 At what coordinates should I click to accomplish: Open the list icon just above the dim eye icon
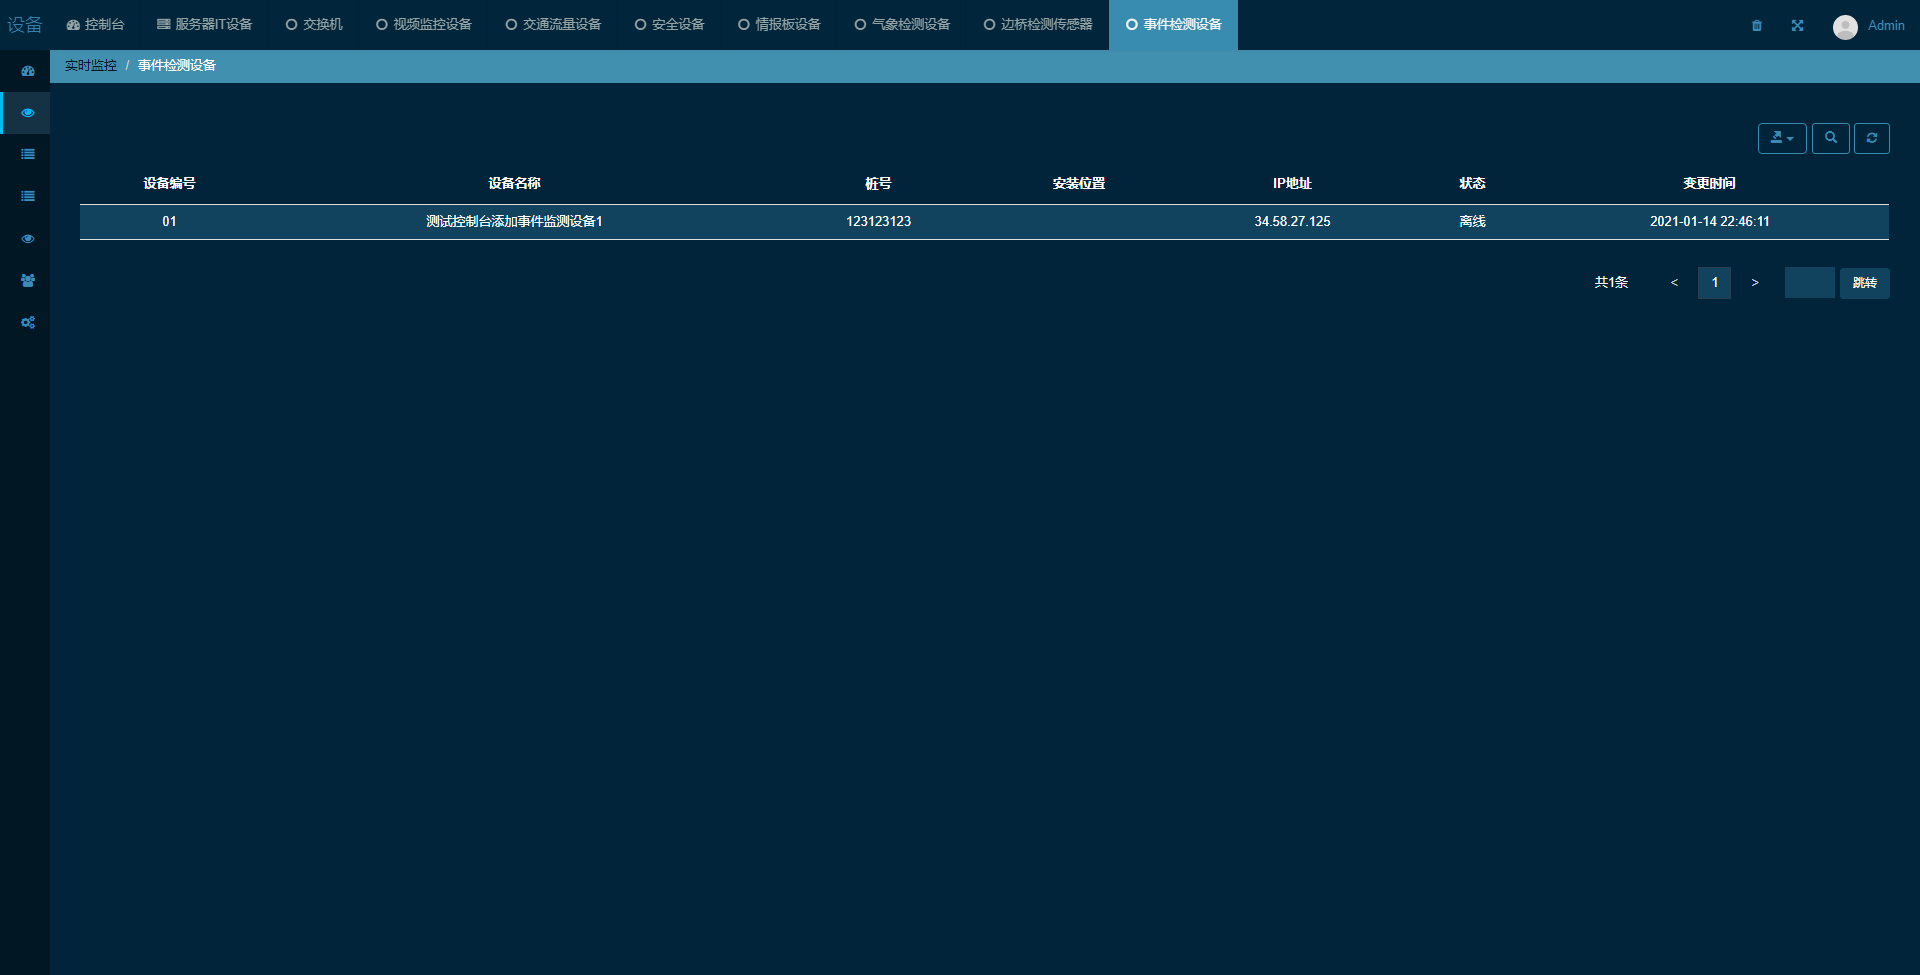pyautogui.click(x=28, y=197)
